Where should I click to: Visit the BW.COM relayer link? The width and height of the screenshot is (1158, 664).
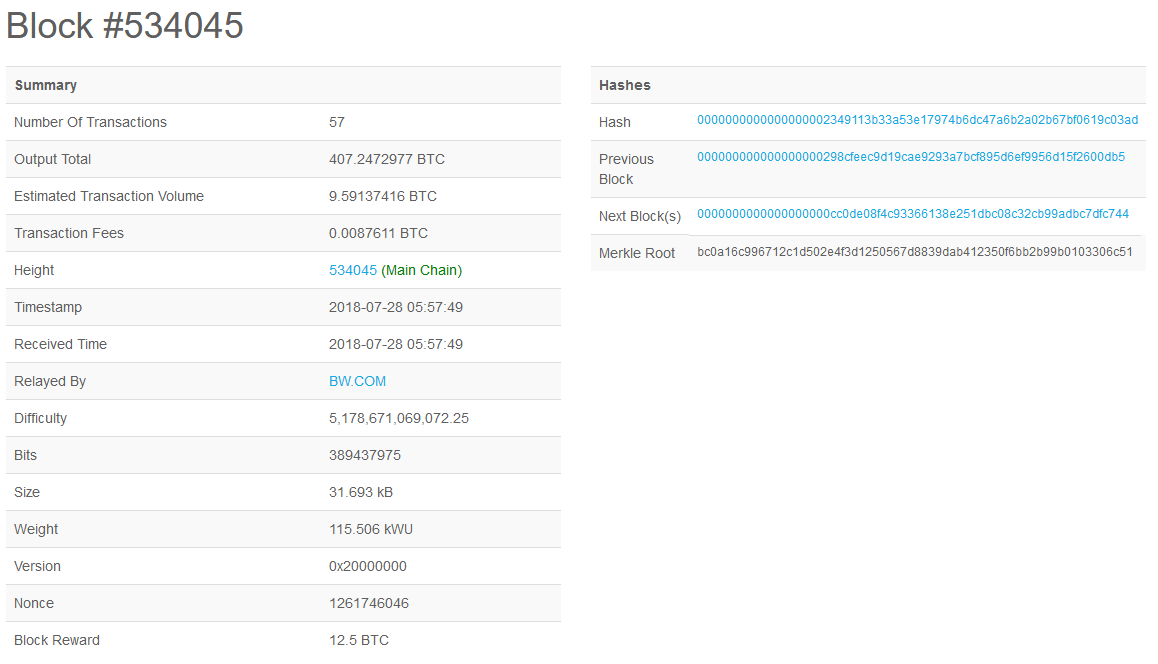tap(357, 381)
